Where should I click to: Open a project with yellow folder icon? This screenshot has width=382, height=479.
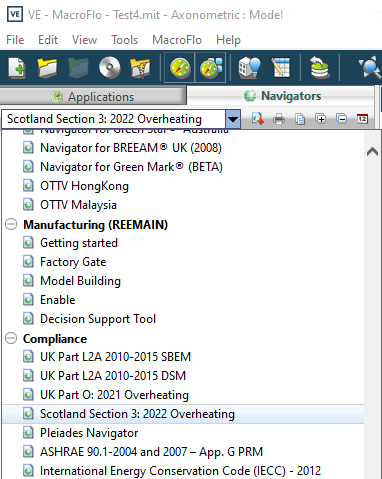[47, 68]
